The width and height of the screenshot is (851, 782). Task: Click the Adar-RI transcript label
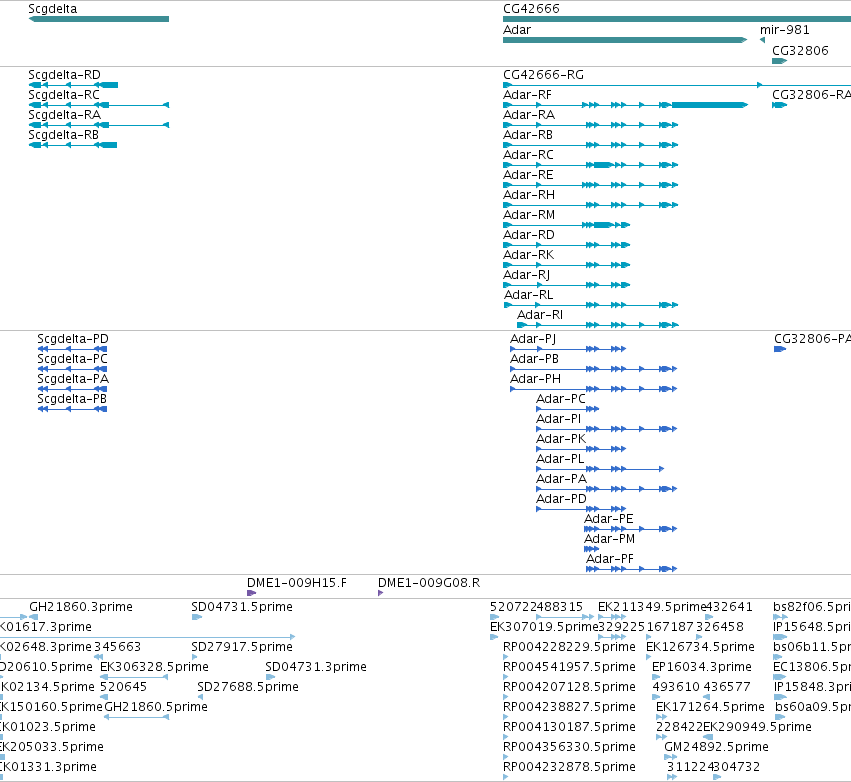pyautogui.click(x=539, y=315)
